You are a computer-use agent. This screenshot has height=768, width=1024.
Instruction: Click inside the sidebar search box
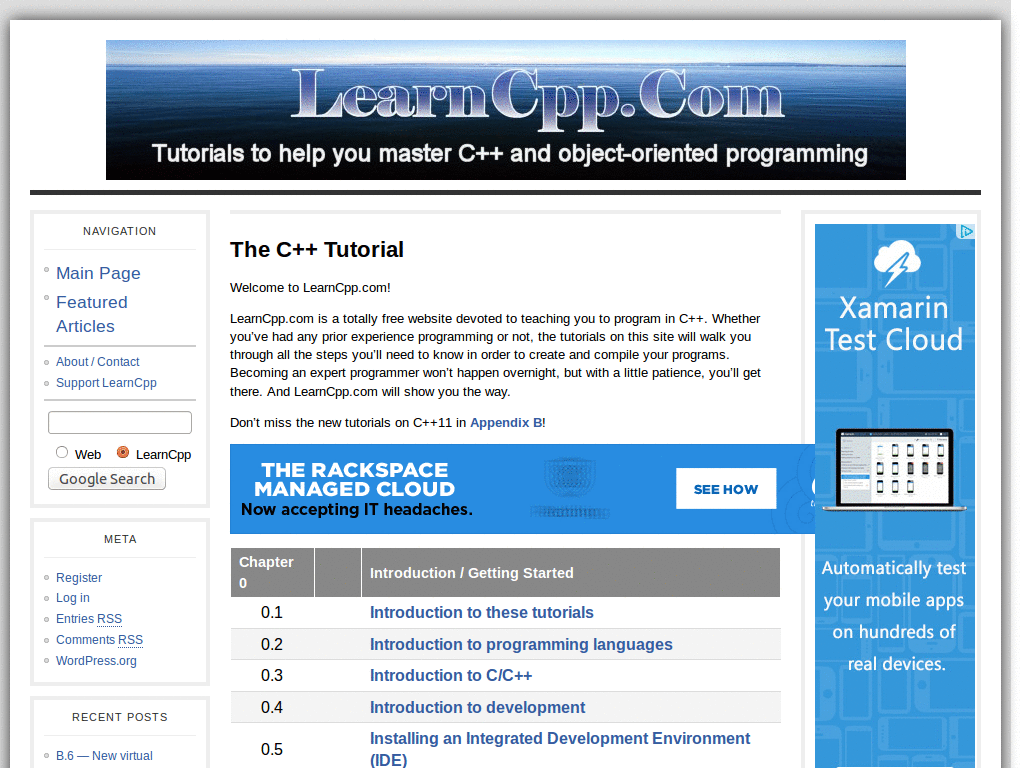(119, 421)
